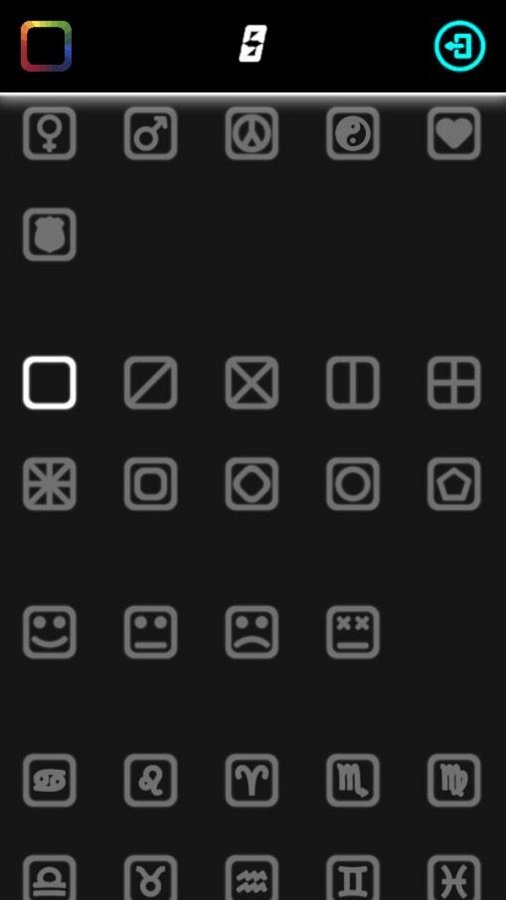Tap the white lightning logo in the header
The image size is (506, 900).
tap(253, 44)
